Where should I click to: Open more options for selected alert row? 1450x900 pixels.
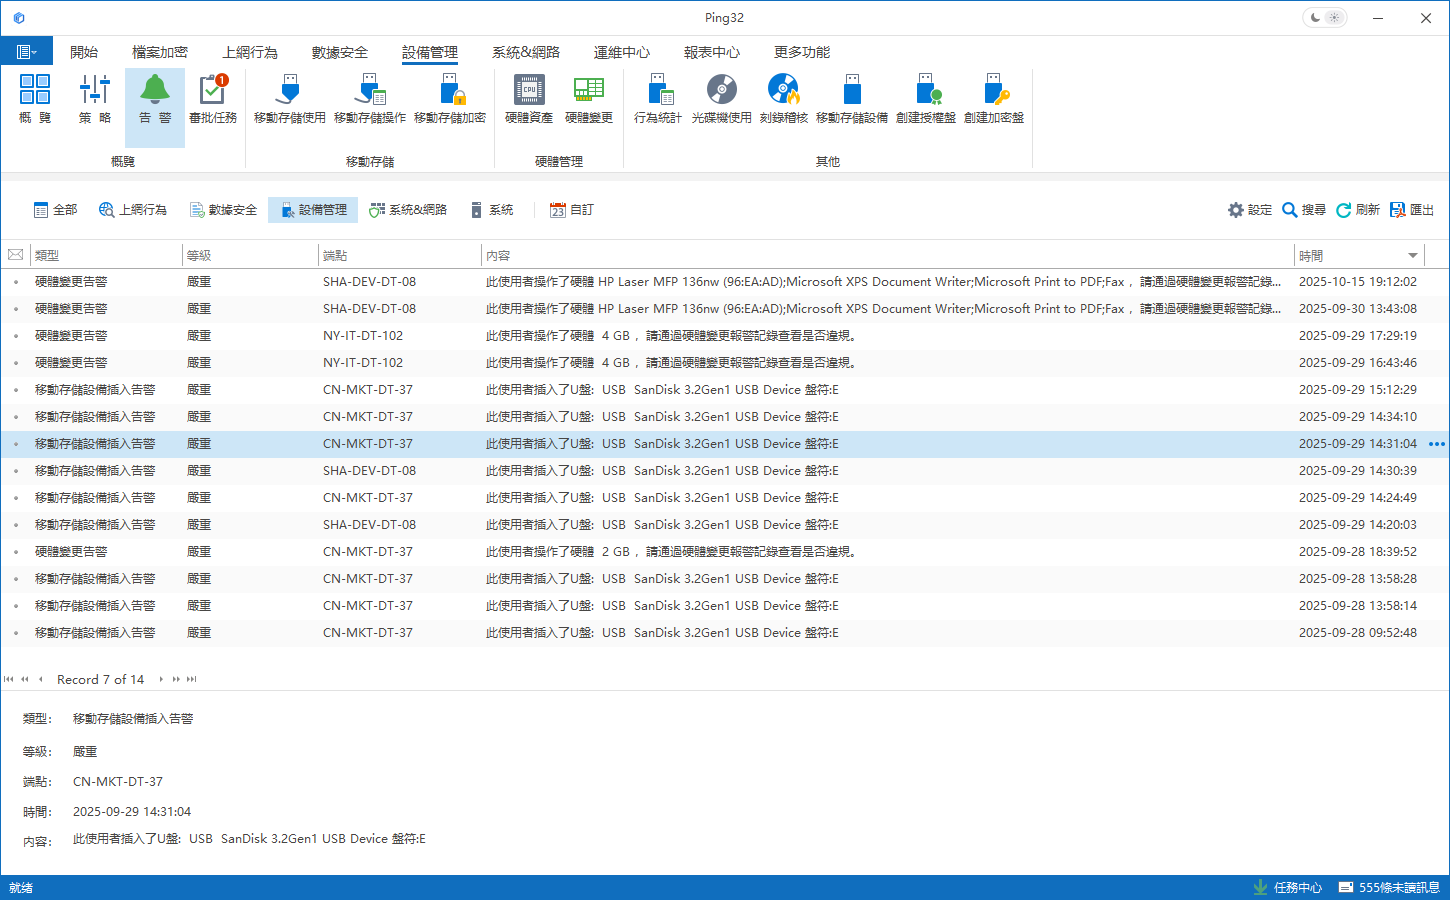coord(1437,444)
